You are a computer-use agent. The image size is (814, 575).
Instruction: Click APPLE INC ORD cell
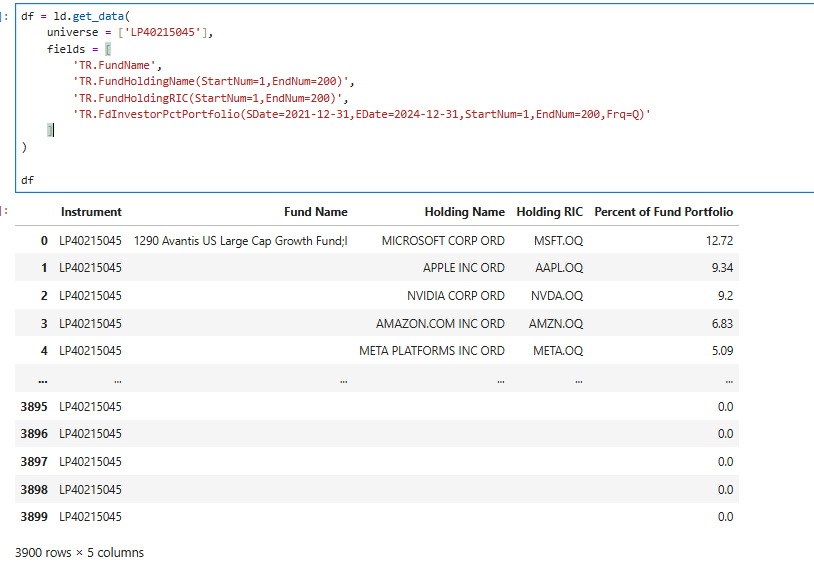point(464,268)
